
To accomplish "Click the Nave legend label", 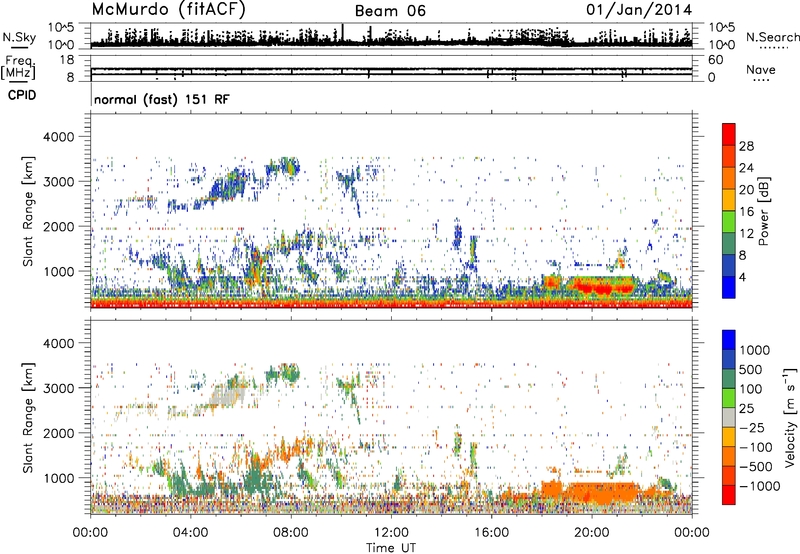I will (761, 70).
